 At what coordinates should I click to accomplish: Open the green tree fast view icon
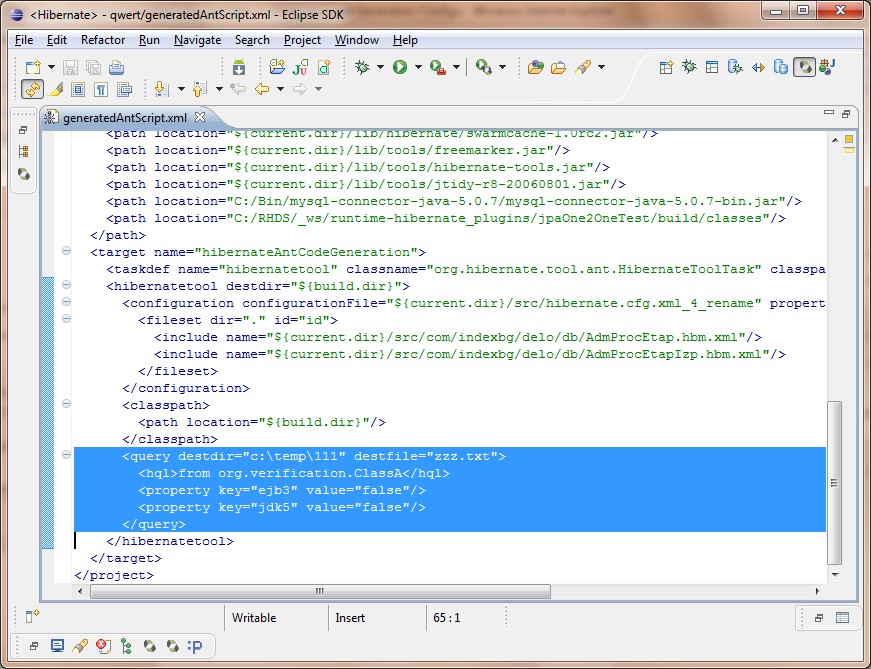click(x=127, y=646)
